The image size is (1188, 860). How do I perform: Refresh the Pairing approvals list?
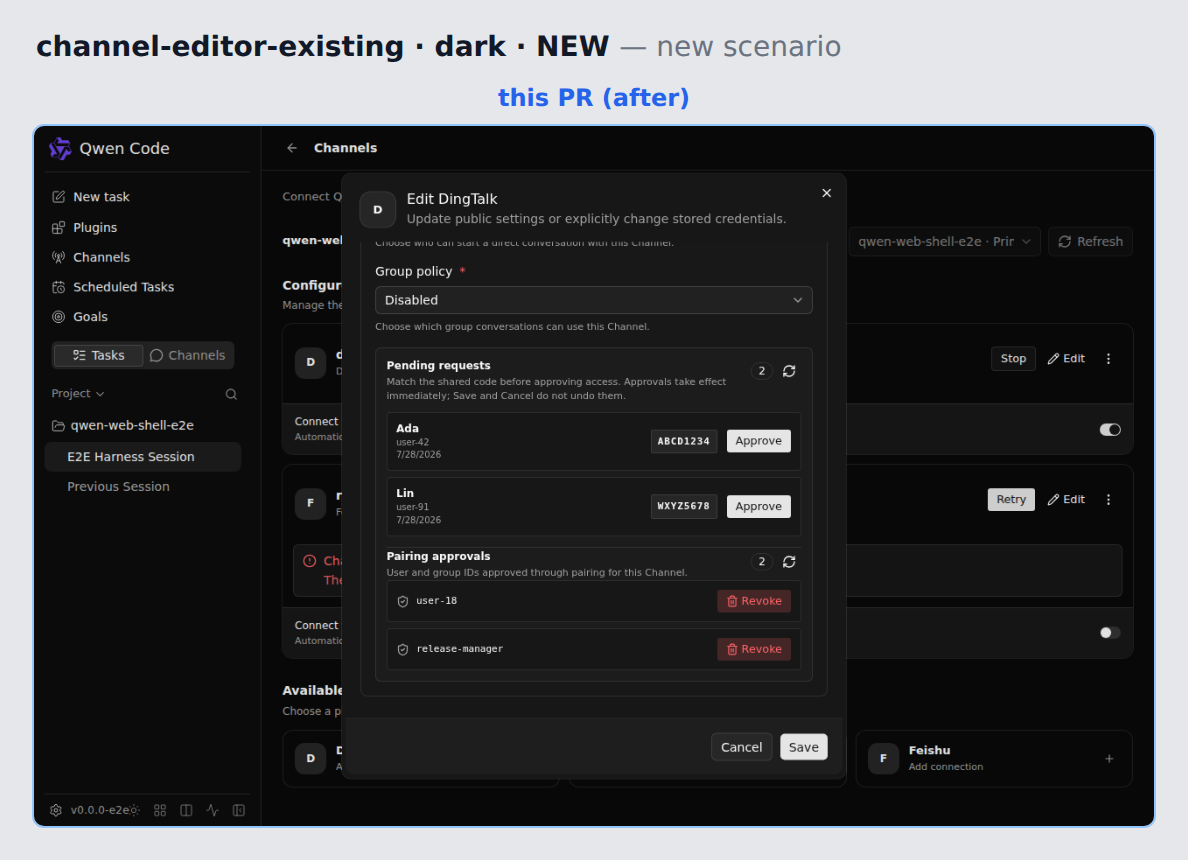coord(789,561)
